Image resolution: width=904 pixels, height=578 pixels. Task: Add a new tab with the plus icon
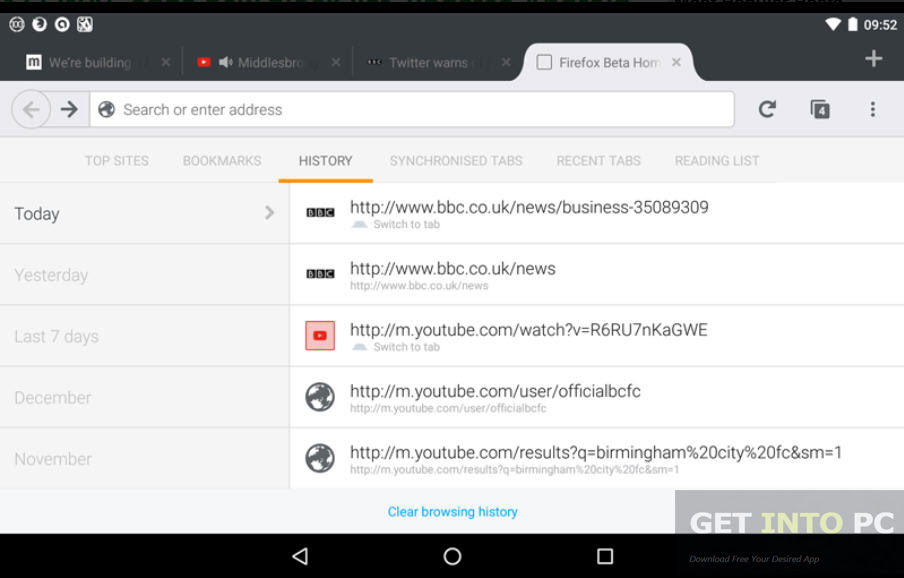873,58
